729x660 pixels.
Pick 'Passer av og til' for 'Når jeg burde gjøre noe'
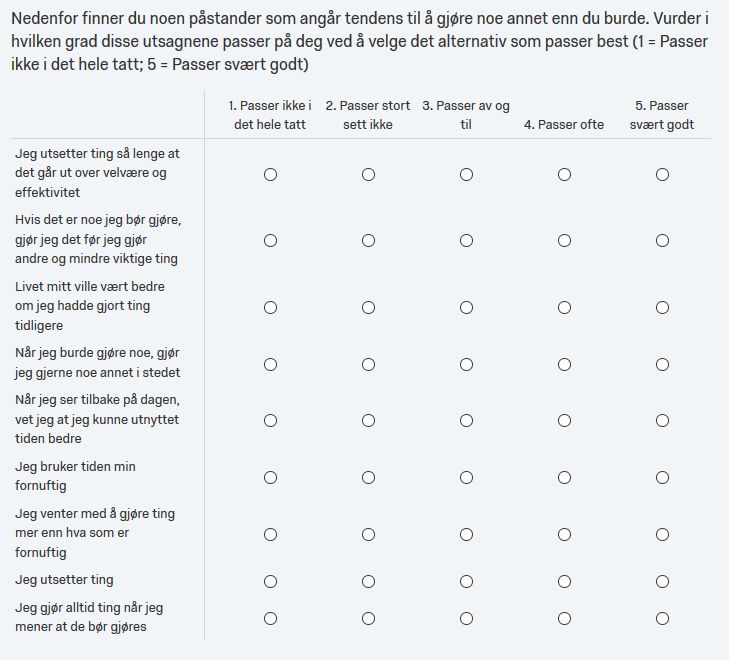coord(466,364)
